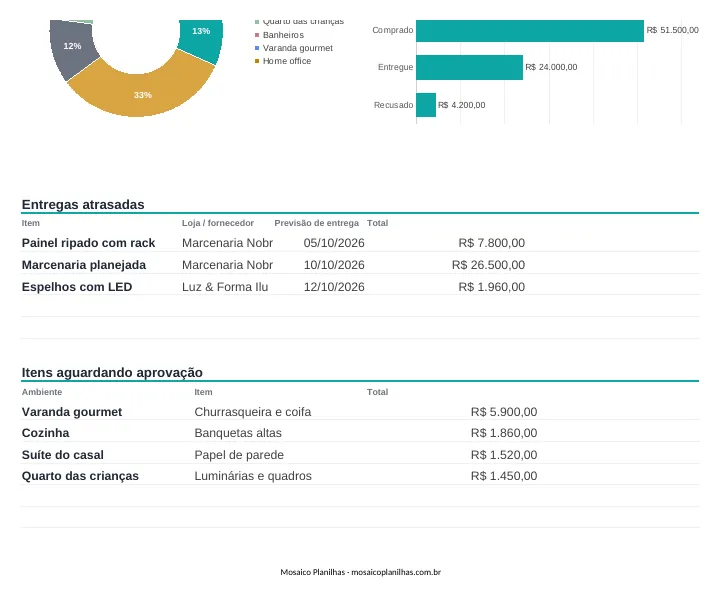Click the Entregue bar in the chart
This screenshot has height=597, width=719.
click(470, 67)
